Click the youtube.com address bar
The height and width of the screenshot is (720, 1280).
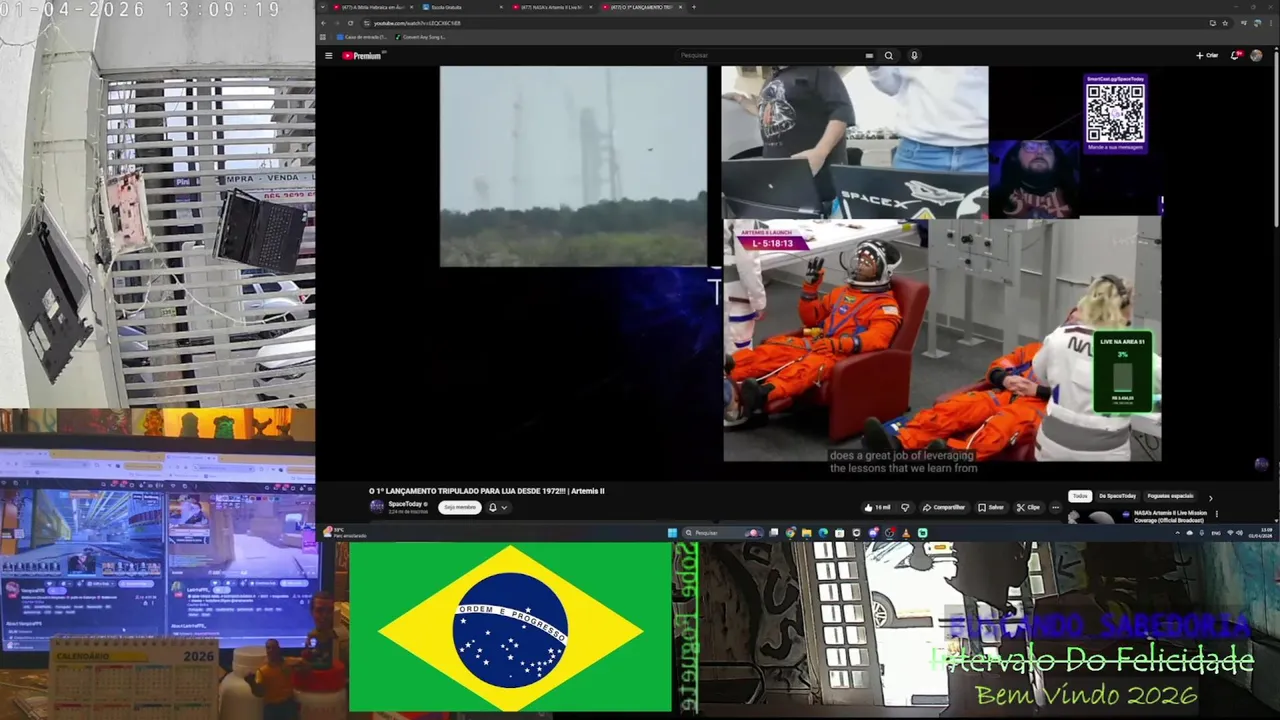pyautogui.click(x=780, y=23)
